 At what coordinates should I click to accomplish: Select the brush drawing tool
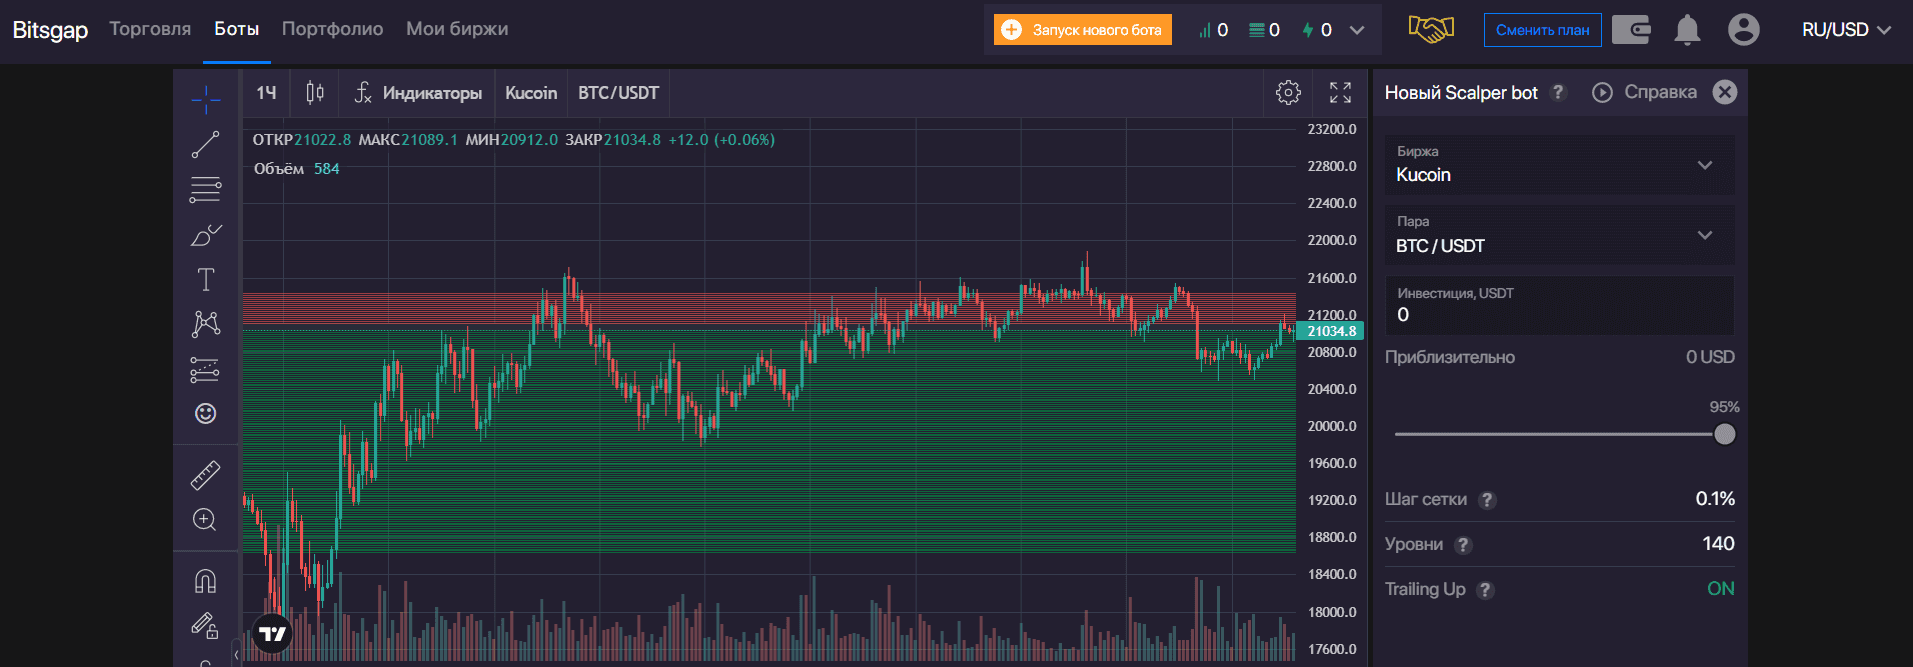click(206, 235)
